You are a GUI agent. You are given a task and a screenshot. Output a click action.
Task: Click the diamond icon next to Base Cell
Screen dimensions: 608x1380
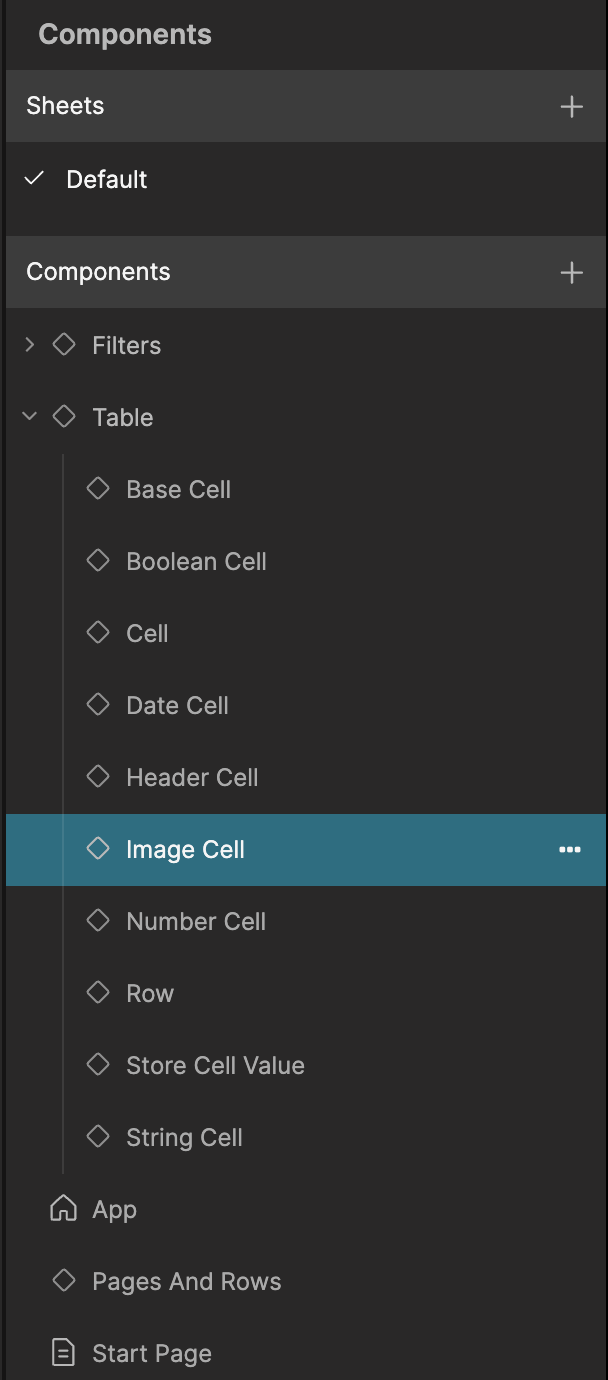click(x=98, y=489)
